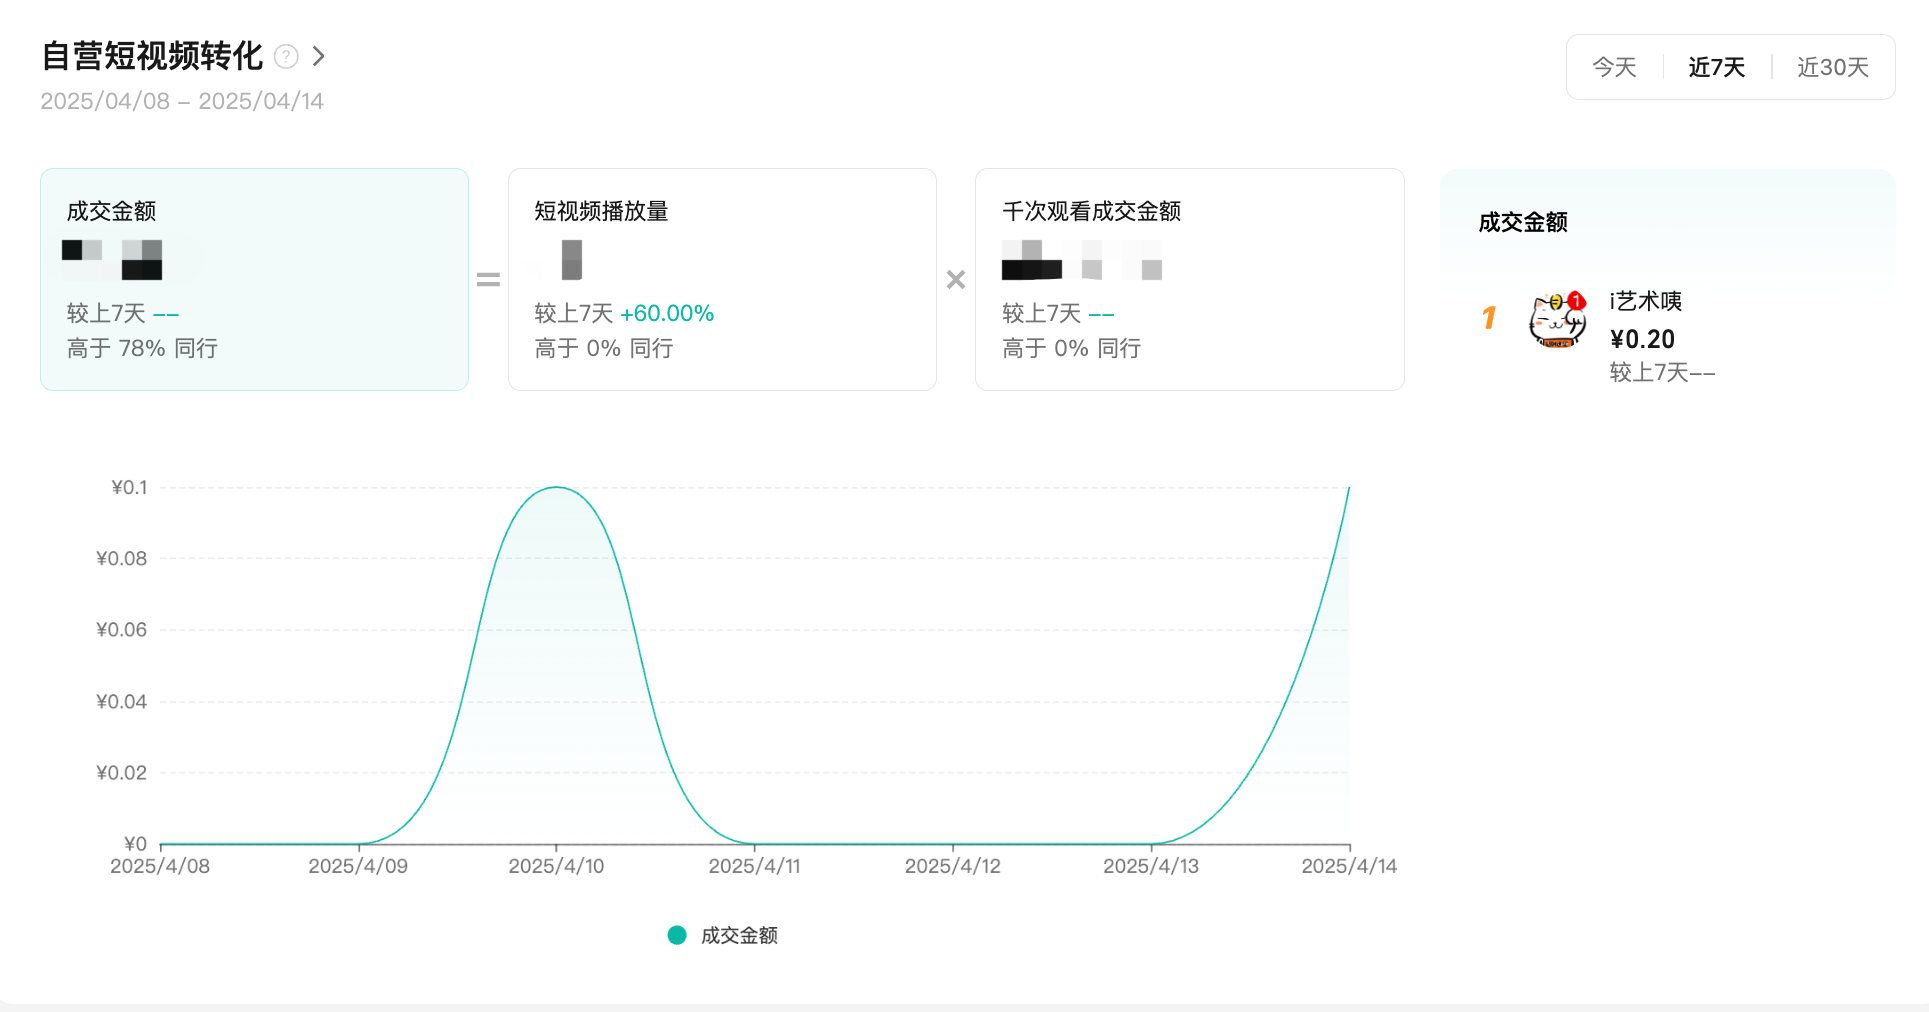Click the multiply sign between metric cards

(956, 280)
